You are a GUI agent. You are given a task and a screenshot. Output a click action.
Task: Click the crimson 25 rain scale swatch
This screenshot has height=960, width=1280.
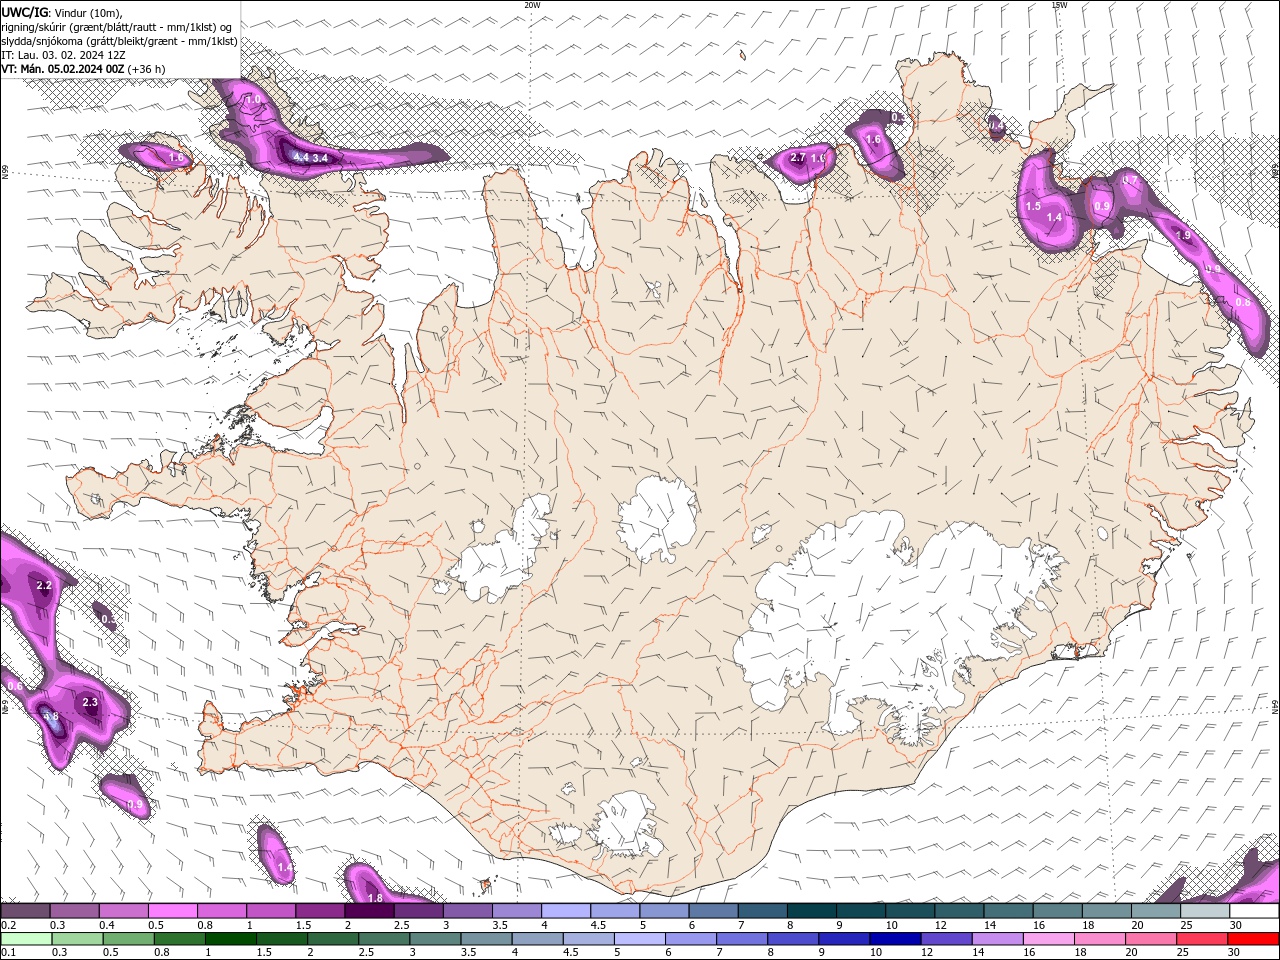click(1201, 939)
